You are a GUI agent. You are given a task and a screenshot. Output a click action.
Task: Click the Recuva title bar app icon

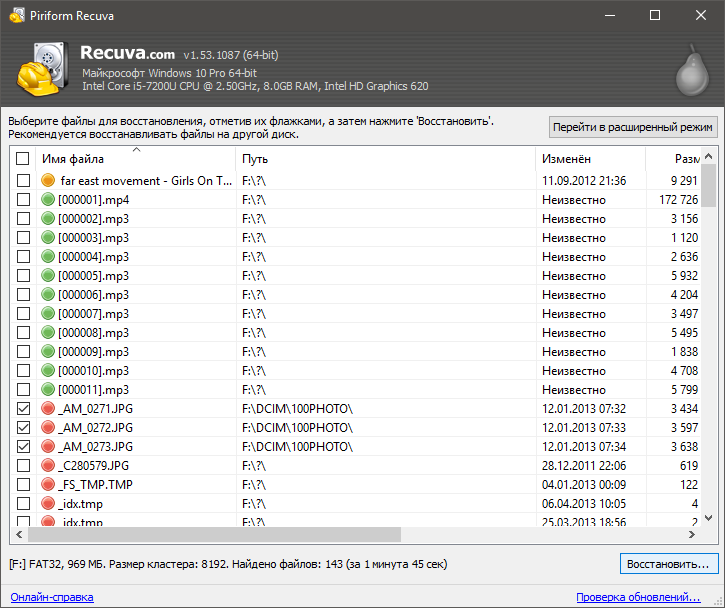click(x=17, y=15)
